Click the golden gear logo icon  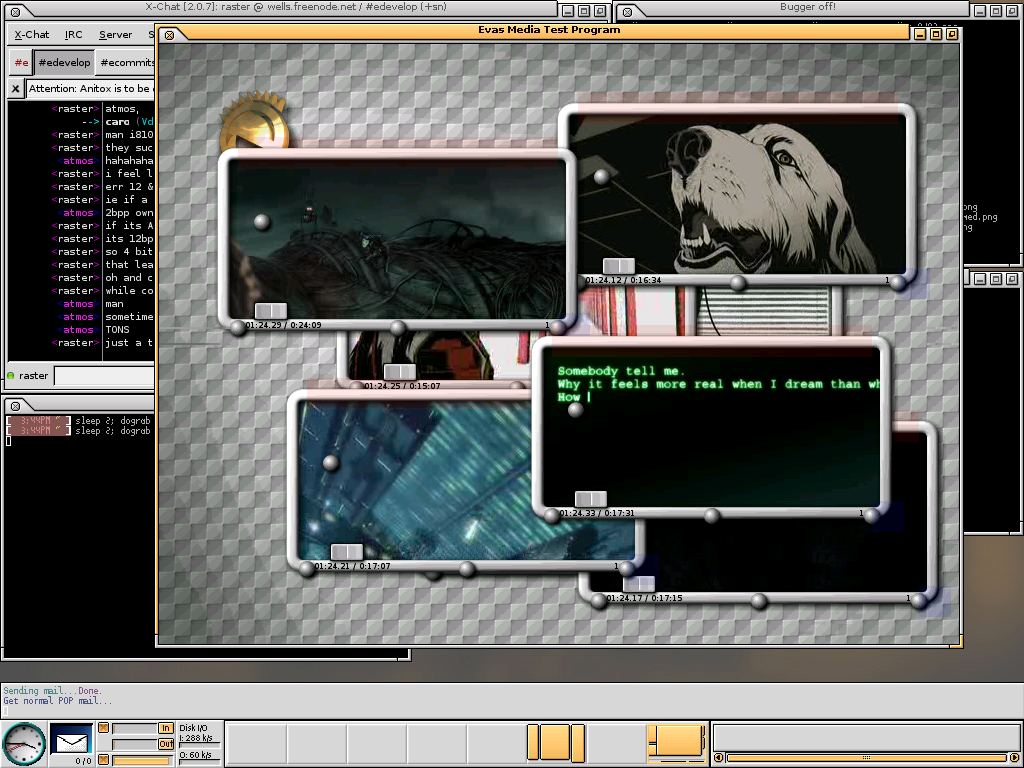[250, 122]
